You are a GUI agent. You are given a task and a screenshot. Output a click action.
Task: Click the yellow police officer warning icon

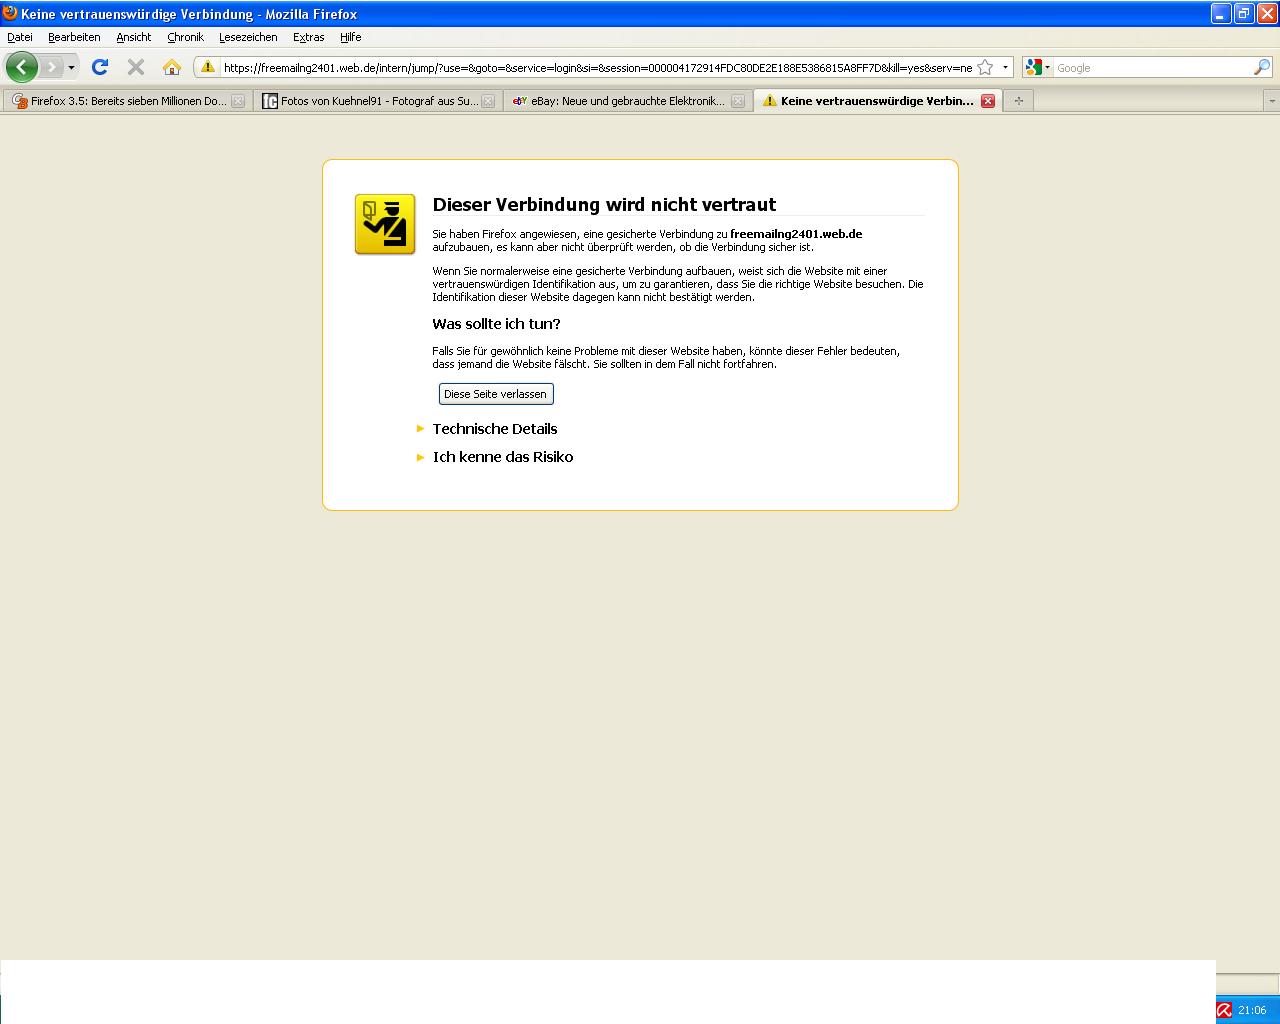(x=385, y=224)
